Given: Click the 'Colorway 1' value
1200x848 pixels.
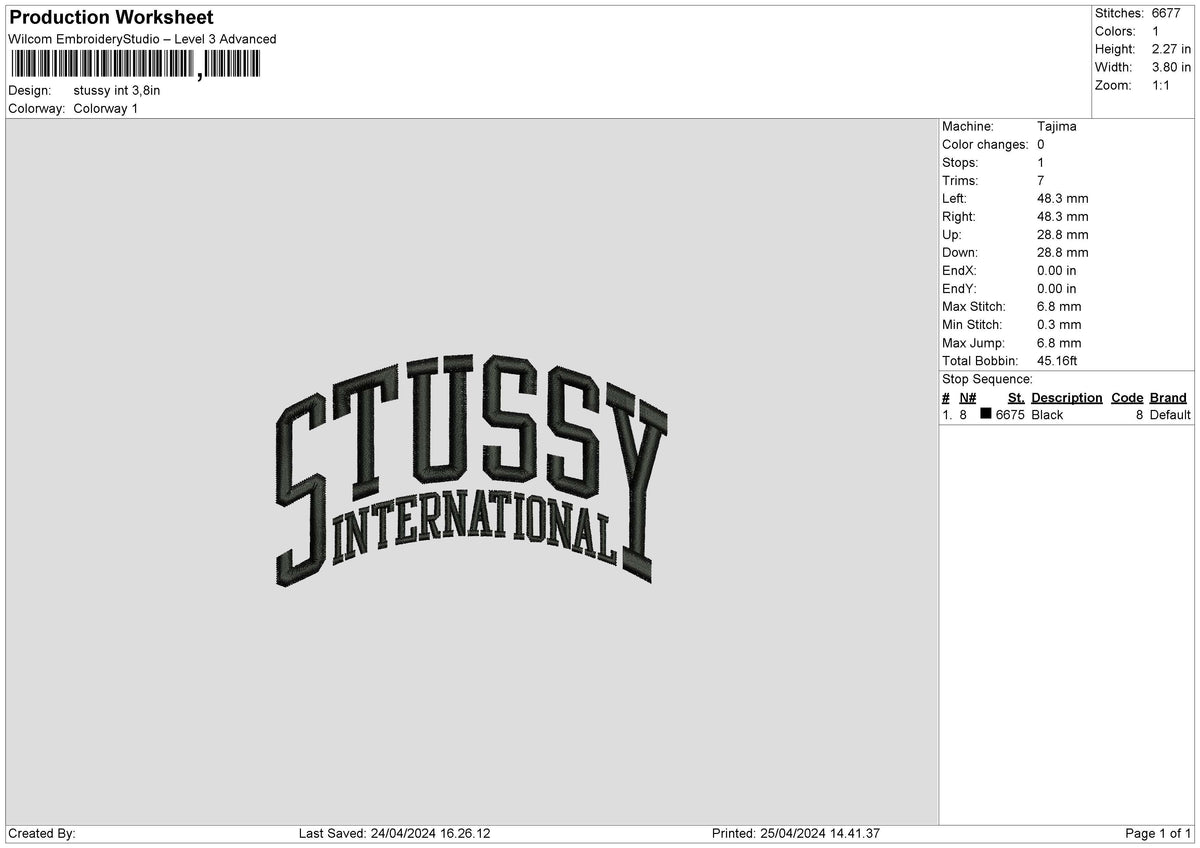Looking at the screenshot, I should click(106, 108).
